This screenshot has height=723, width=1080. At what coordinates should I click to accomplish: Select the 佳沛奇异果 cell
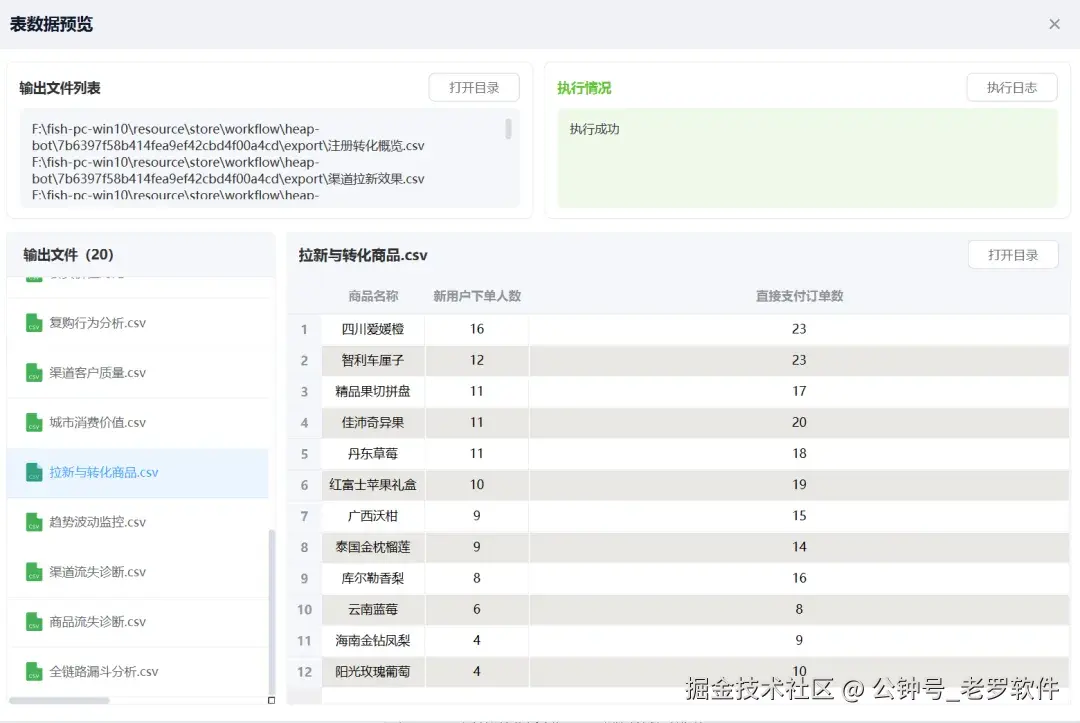pos(373,422)
